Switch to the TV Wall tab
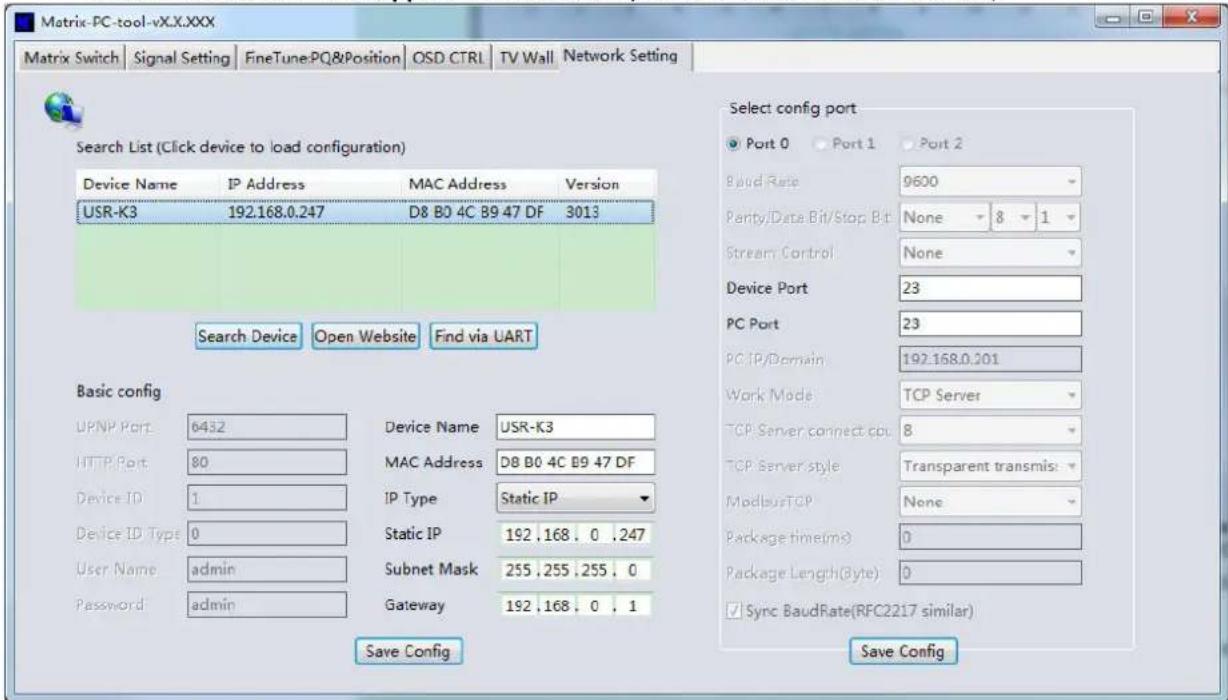This screenshot has width=1228, height=700. tap(525, 58)
